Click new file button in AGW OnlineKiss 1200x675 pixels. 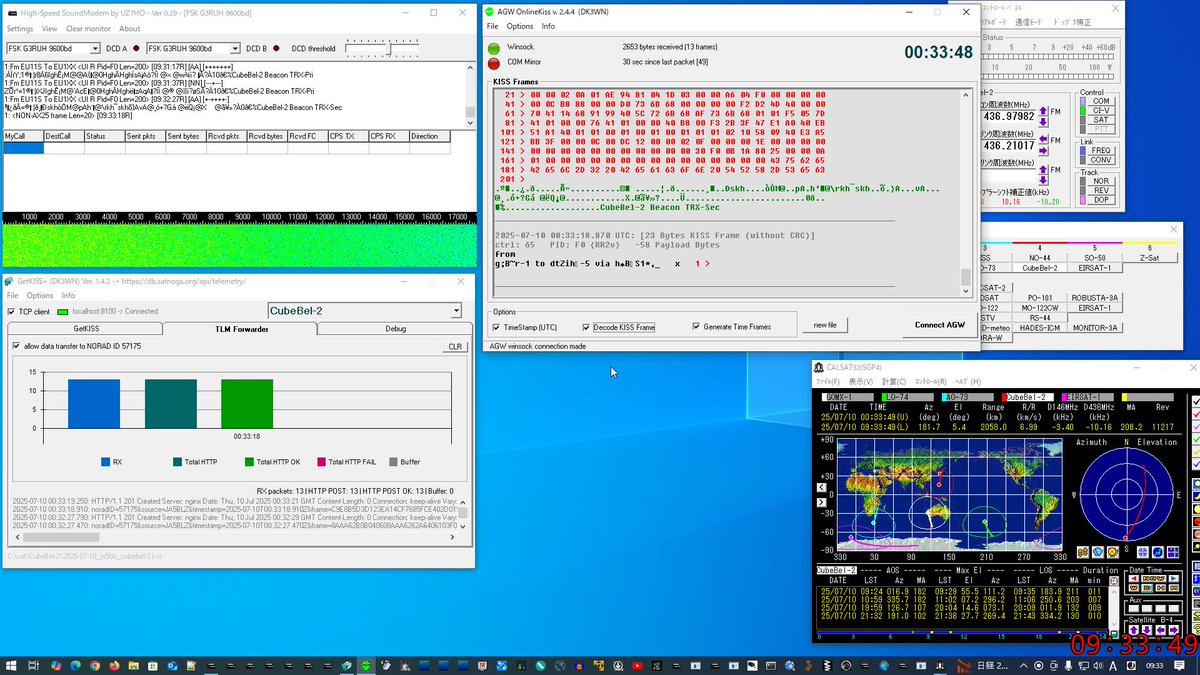(x=824, y=325)
